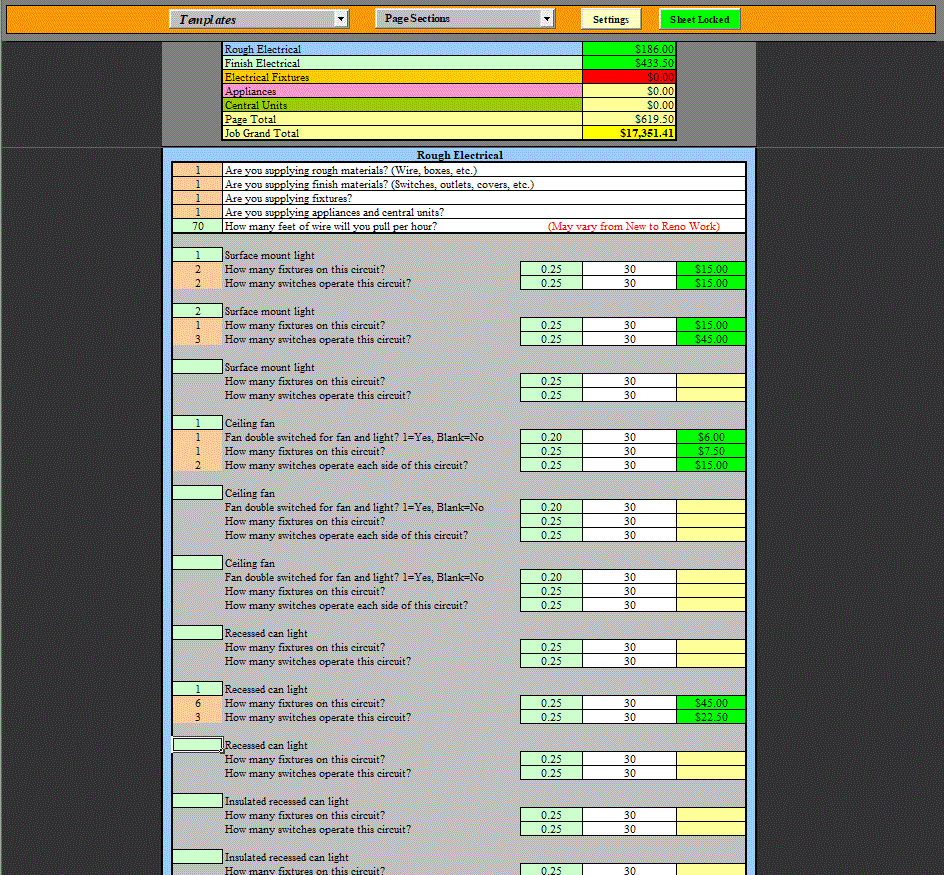Click the 0.20 rate cell for Ceiling fan
The height and width of the screenshot is (875, 944).
click(550, 436)
